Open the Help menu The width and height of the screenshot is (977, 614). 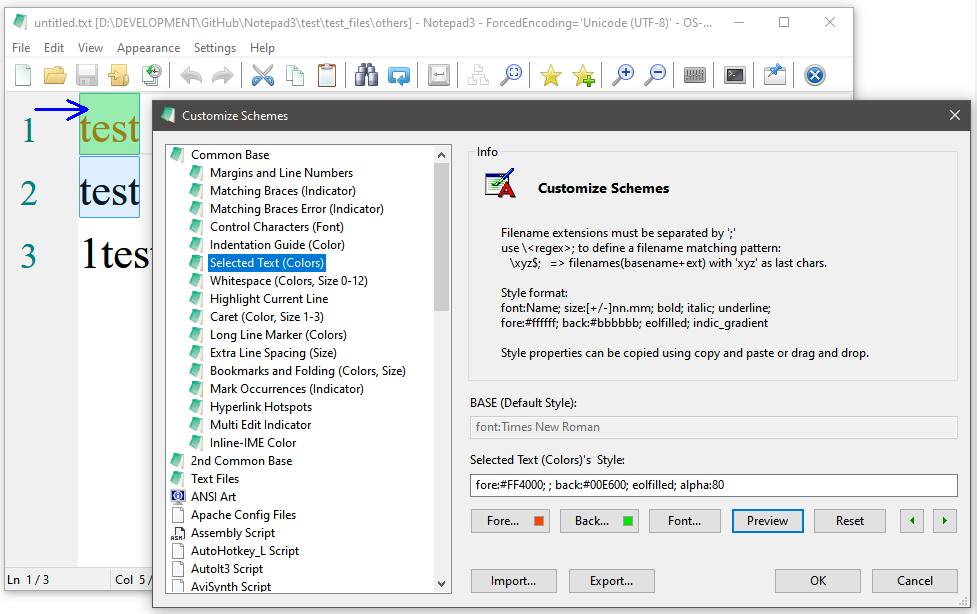(x=262, y=47)
